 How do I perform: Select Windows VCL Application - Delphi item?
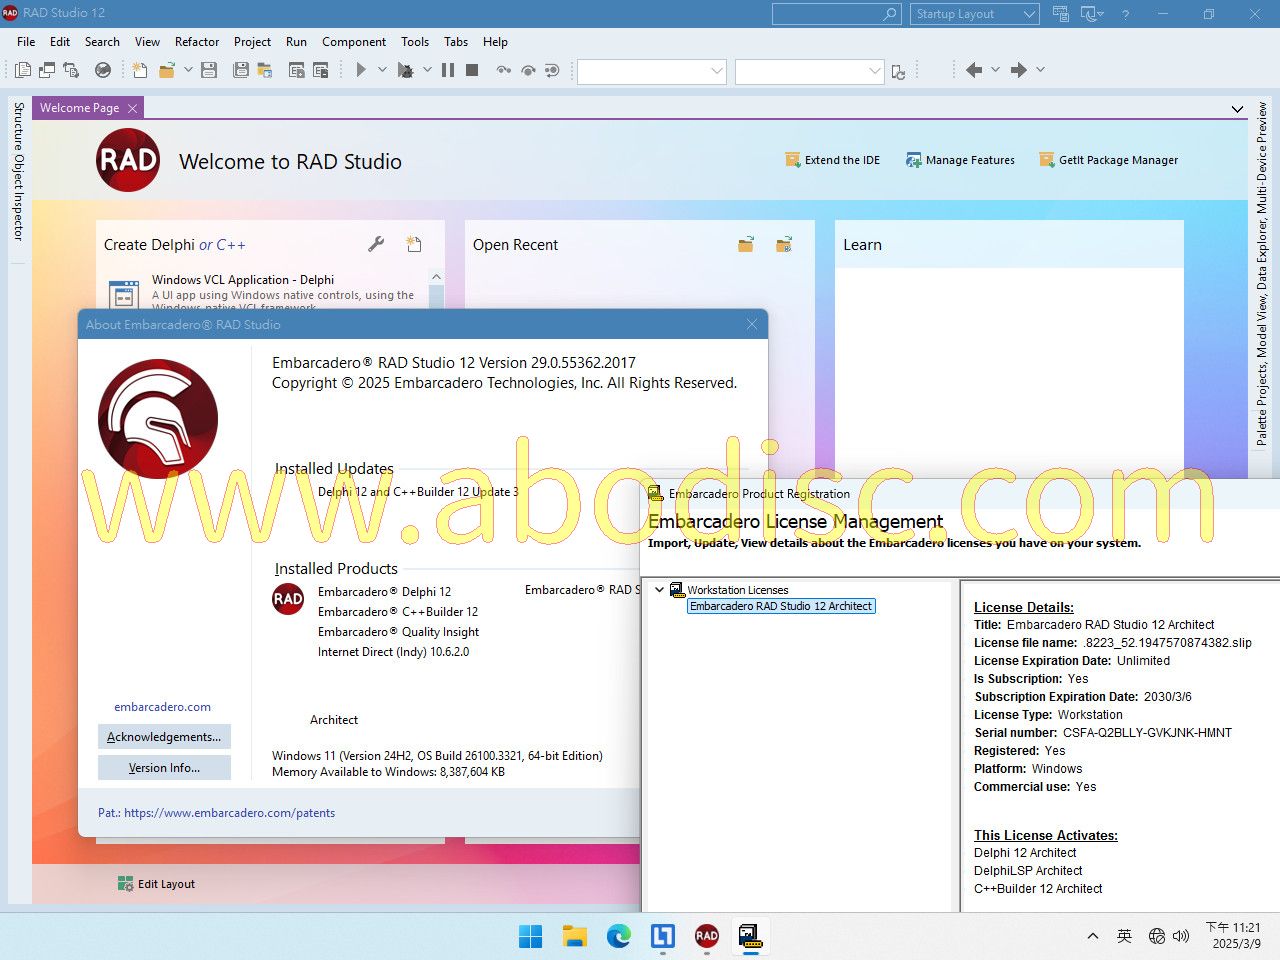pyautogui.click(x=268, y=293)
